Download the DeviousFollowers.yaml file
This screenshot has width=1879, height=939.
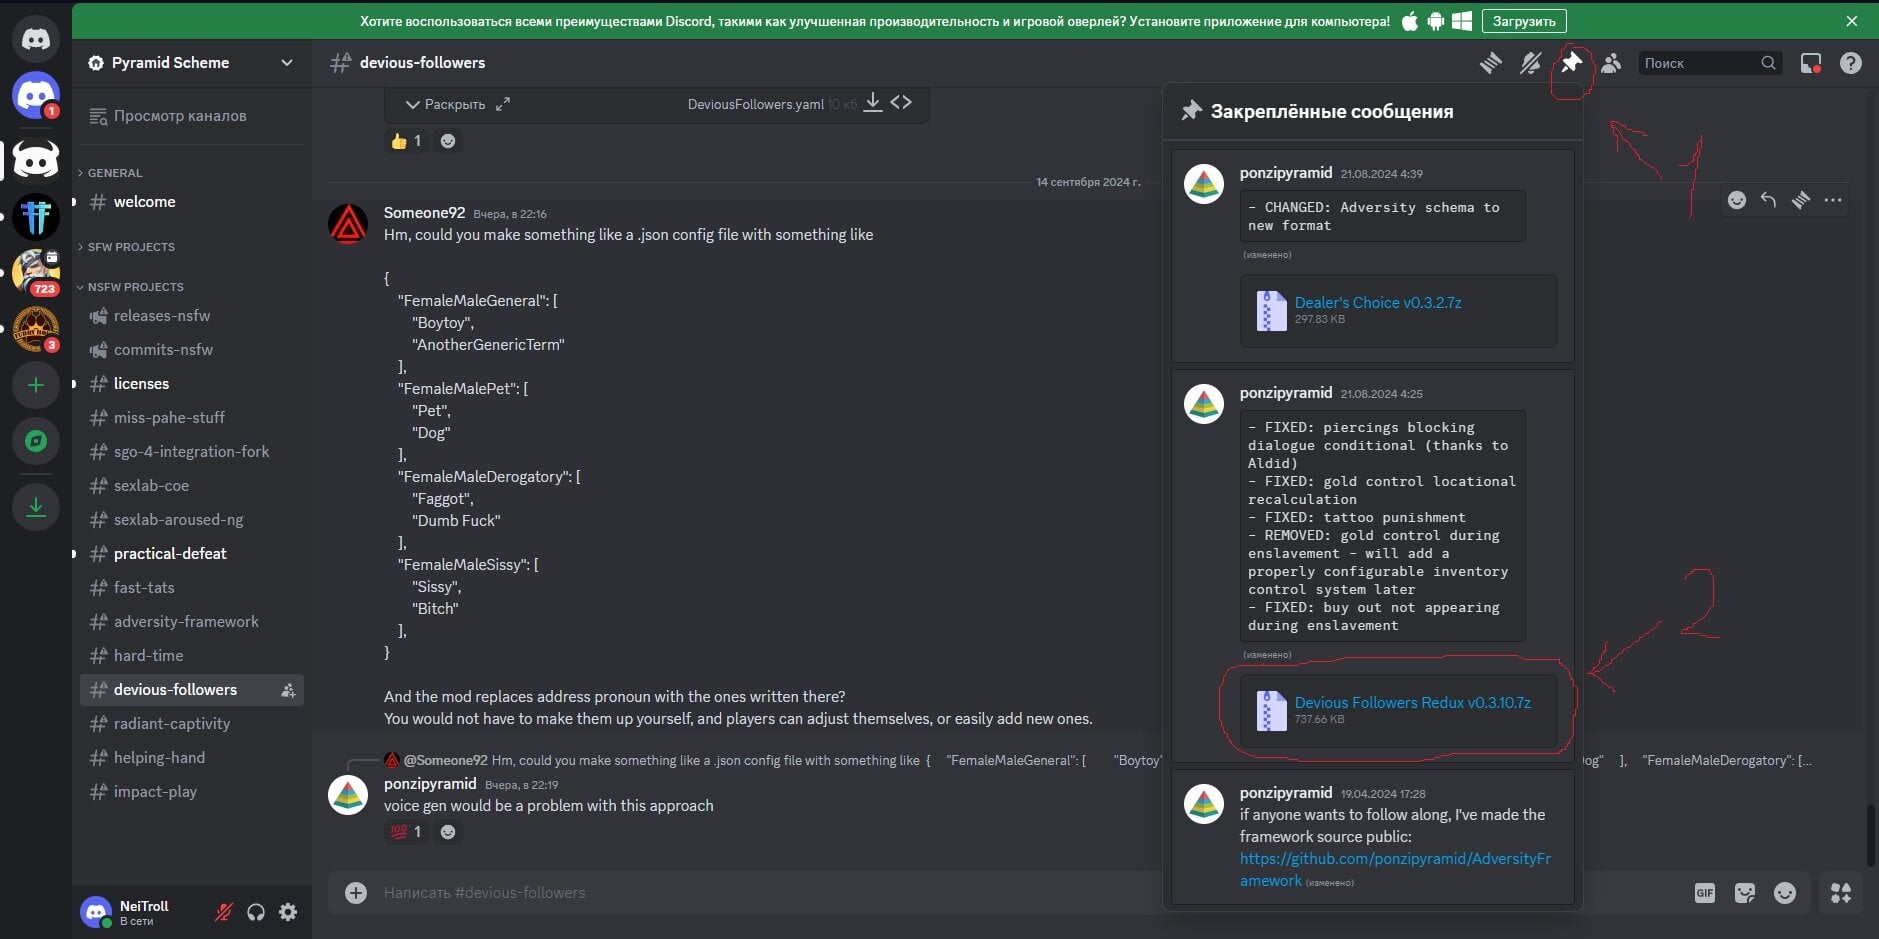pos(872,103)
